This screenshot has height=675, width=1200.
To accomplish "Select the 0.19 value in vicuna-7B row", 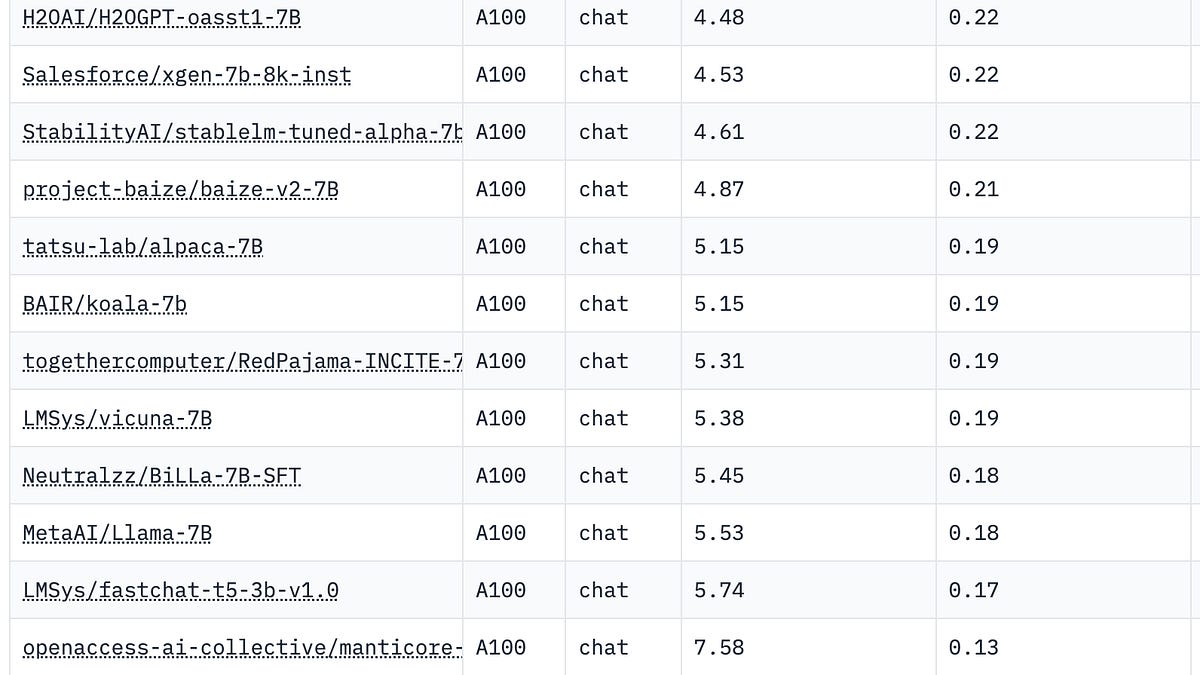I will tap(973, 418).
